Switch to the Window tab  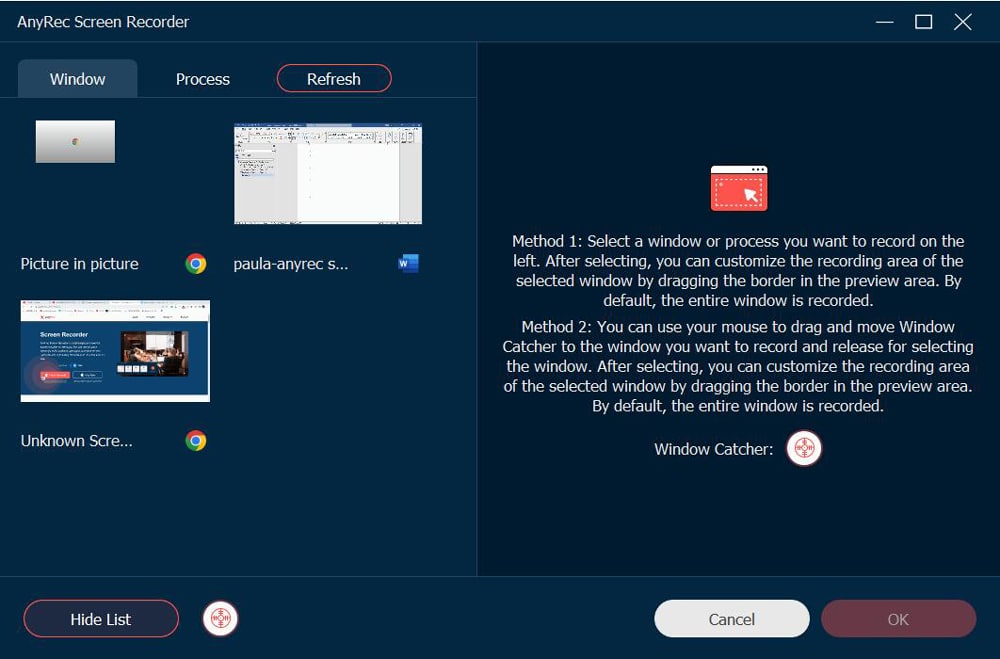(78, 78)
